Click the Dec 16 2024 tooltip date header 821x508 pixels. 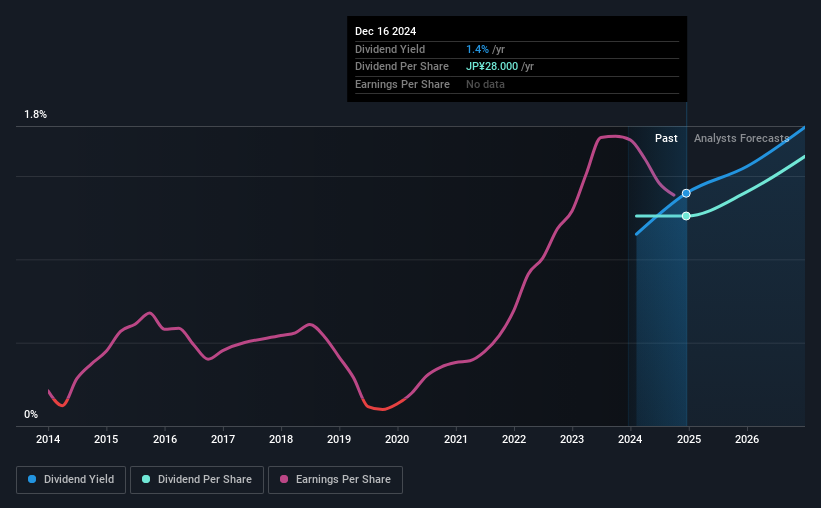click(385, 31)
